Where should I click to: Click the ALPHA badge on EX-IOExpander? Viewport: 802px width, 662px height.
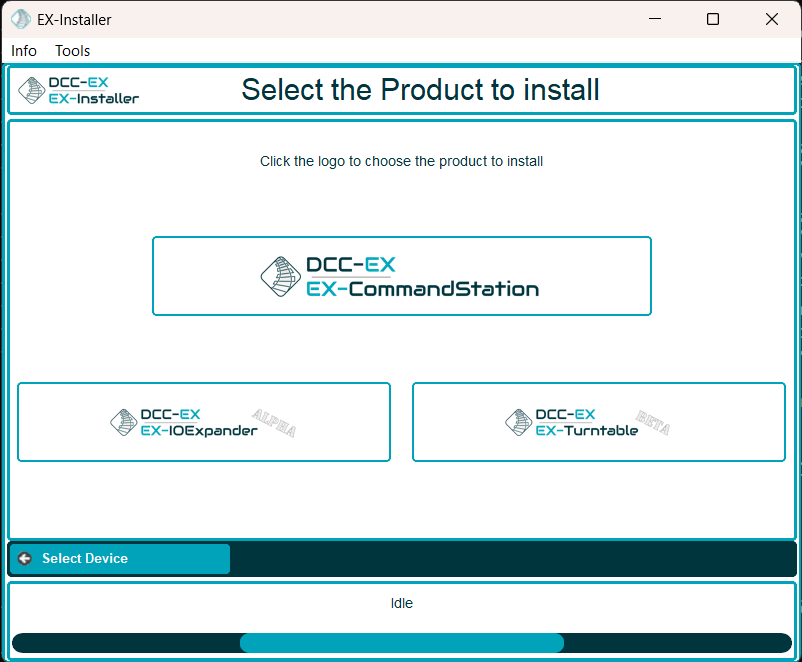coord(274,423)
